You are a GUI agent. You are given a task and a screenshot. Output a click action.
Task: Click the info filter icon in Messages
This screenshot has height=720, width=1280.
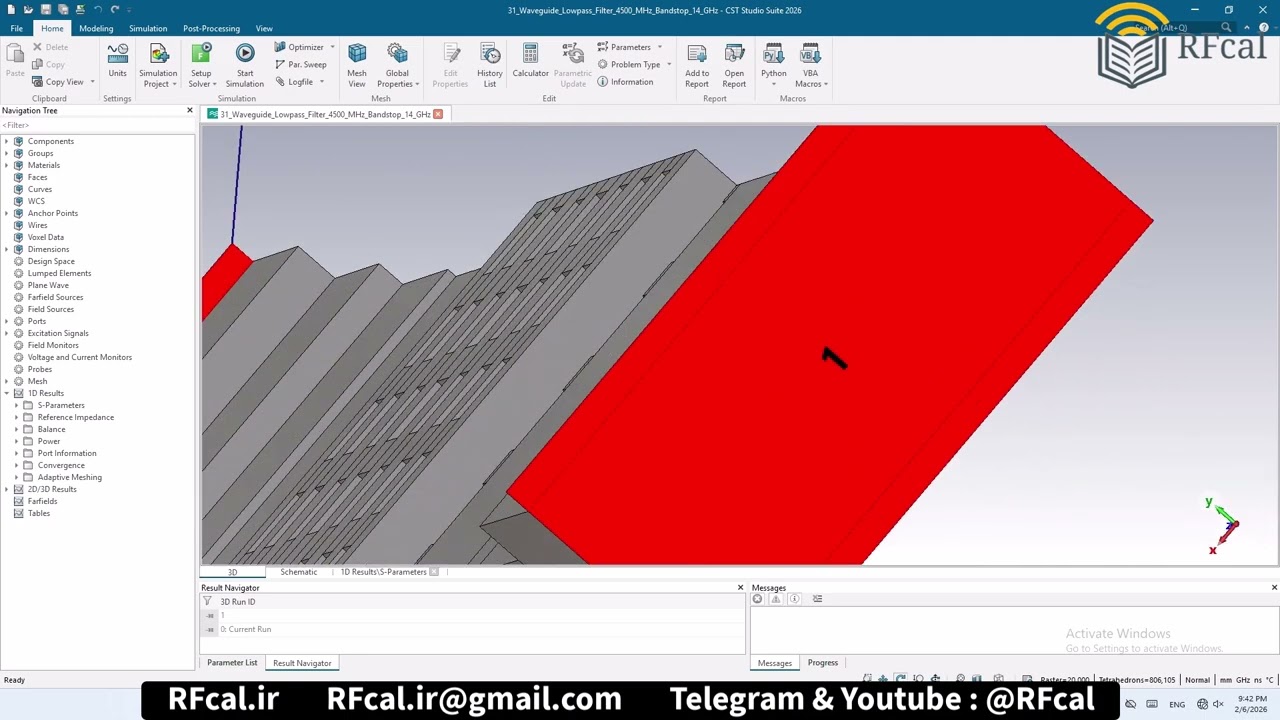(794, 599)
